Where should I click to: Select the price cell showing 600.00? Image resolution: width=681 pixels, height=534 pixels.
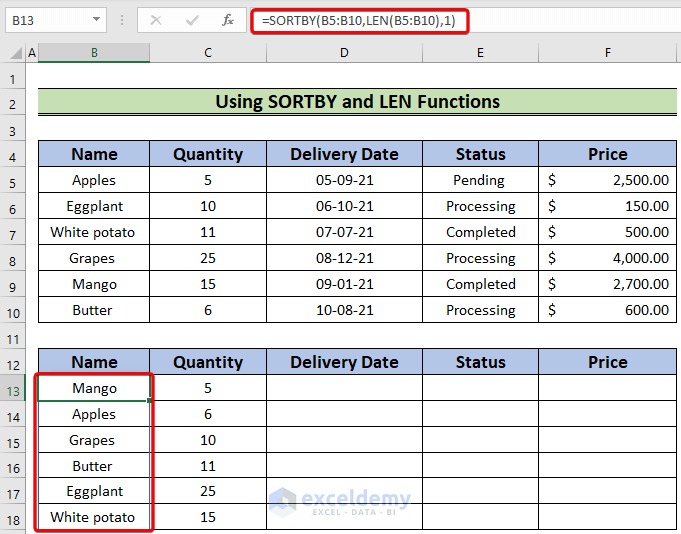click(x=607, y=310)
